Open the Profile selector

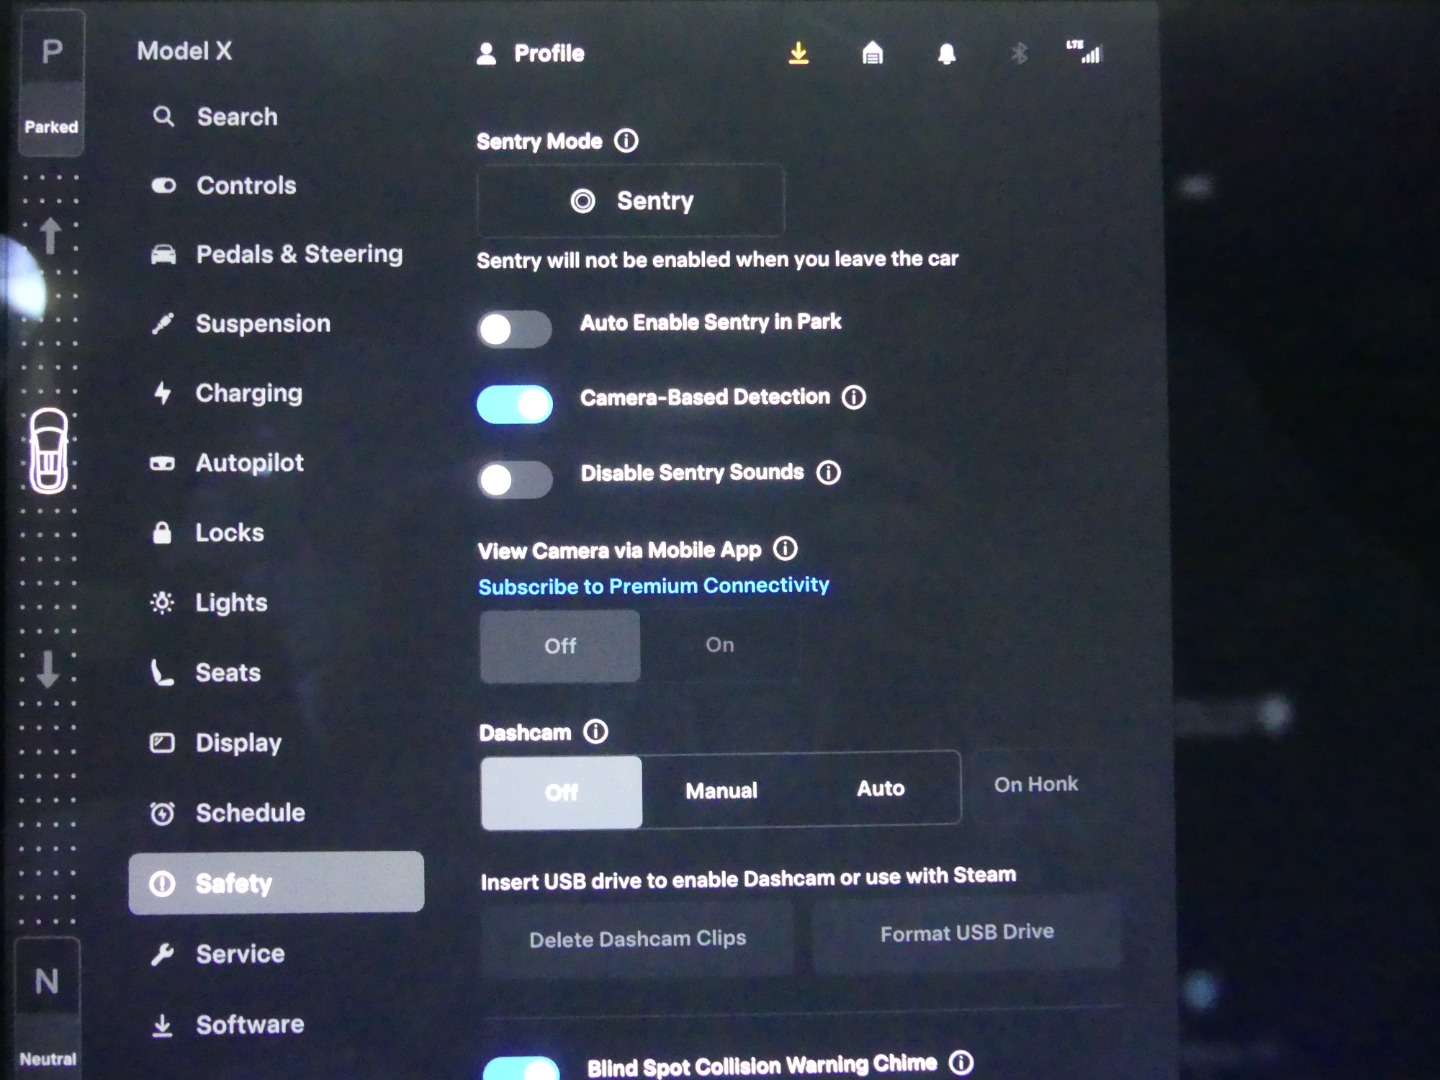(x=531, y=54)
